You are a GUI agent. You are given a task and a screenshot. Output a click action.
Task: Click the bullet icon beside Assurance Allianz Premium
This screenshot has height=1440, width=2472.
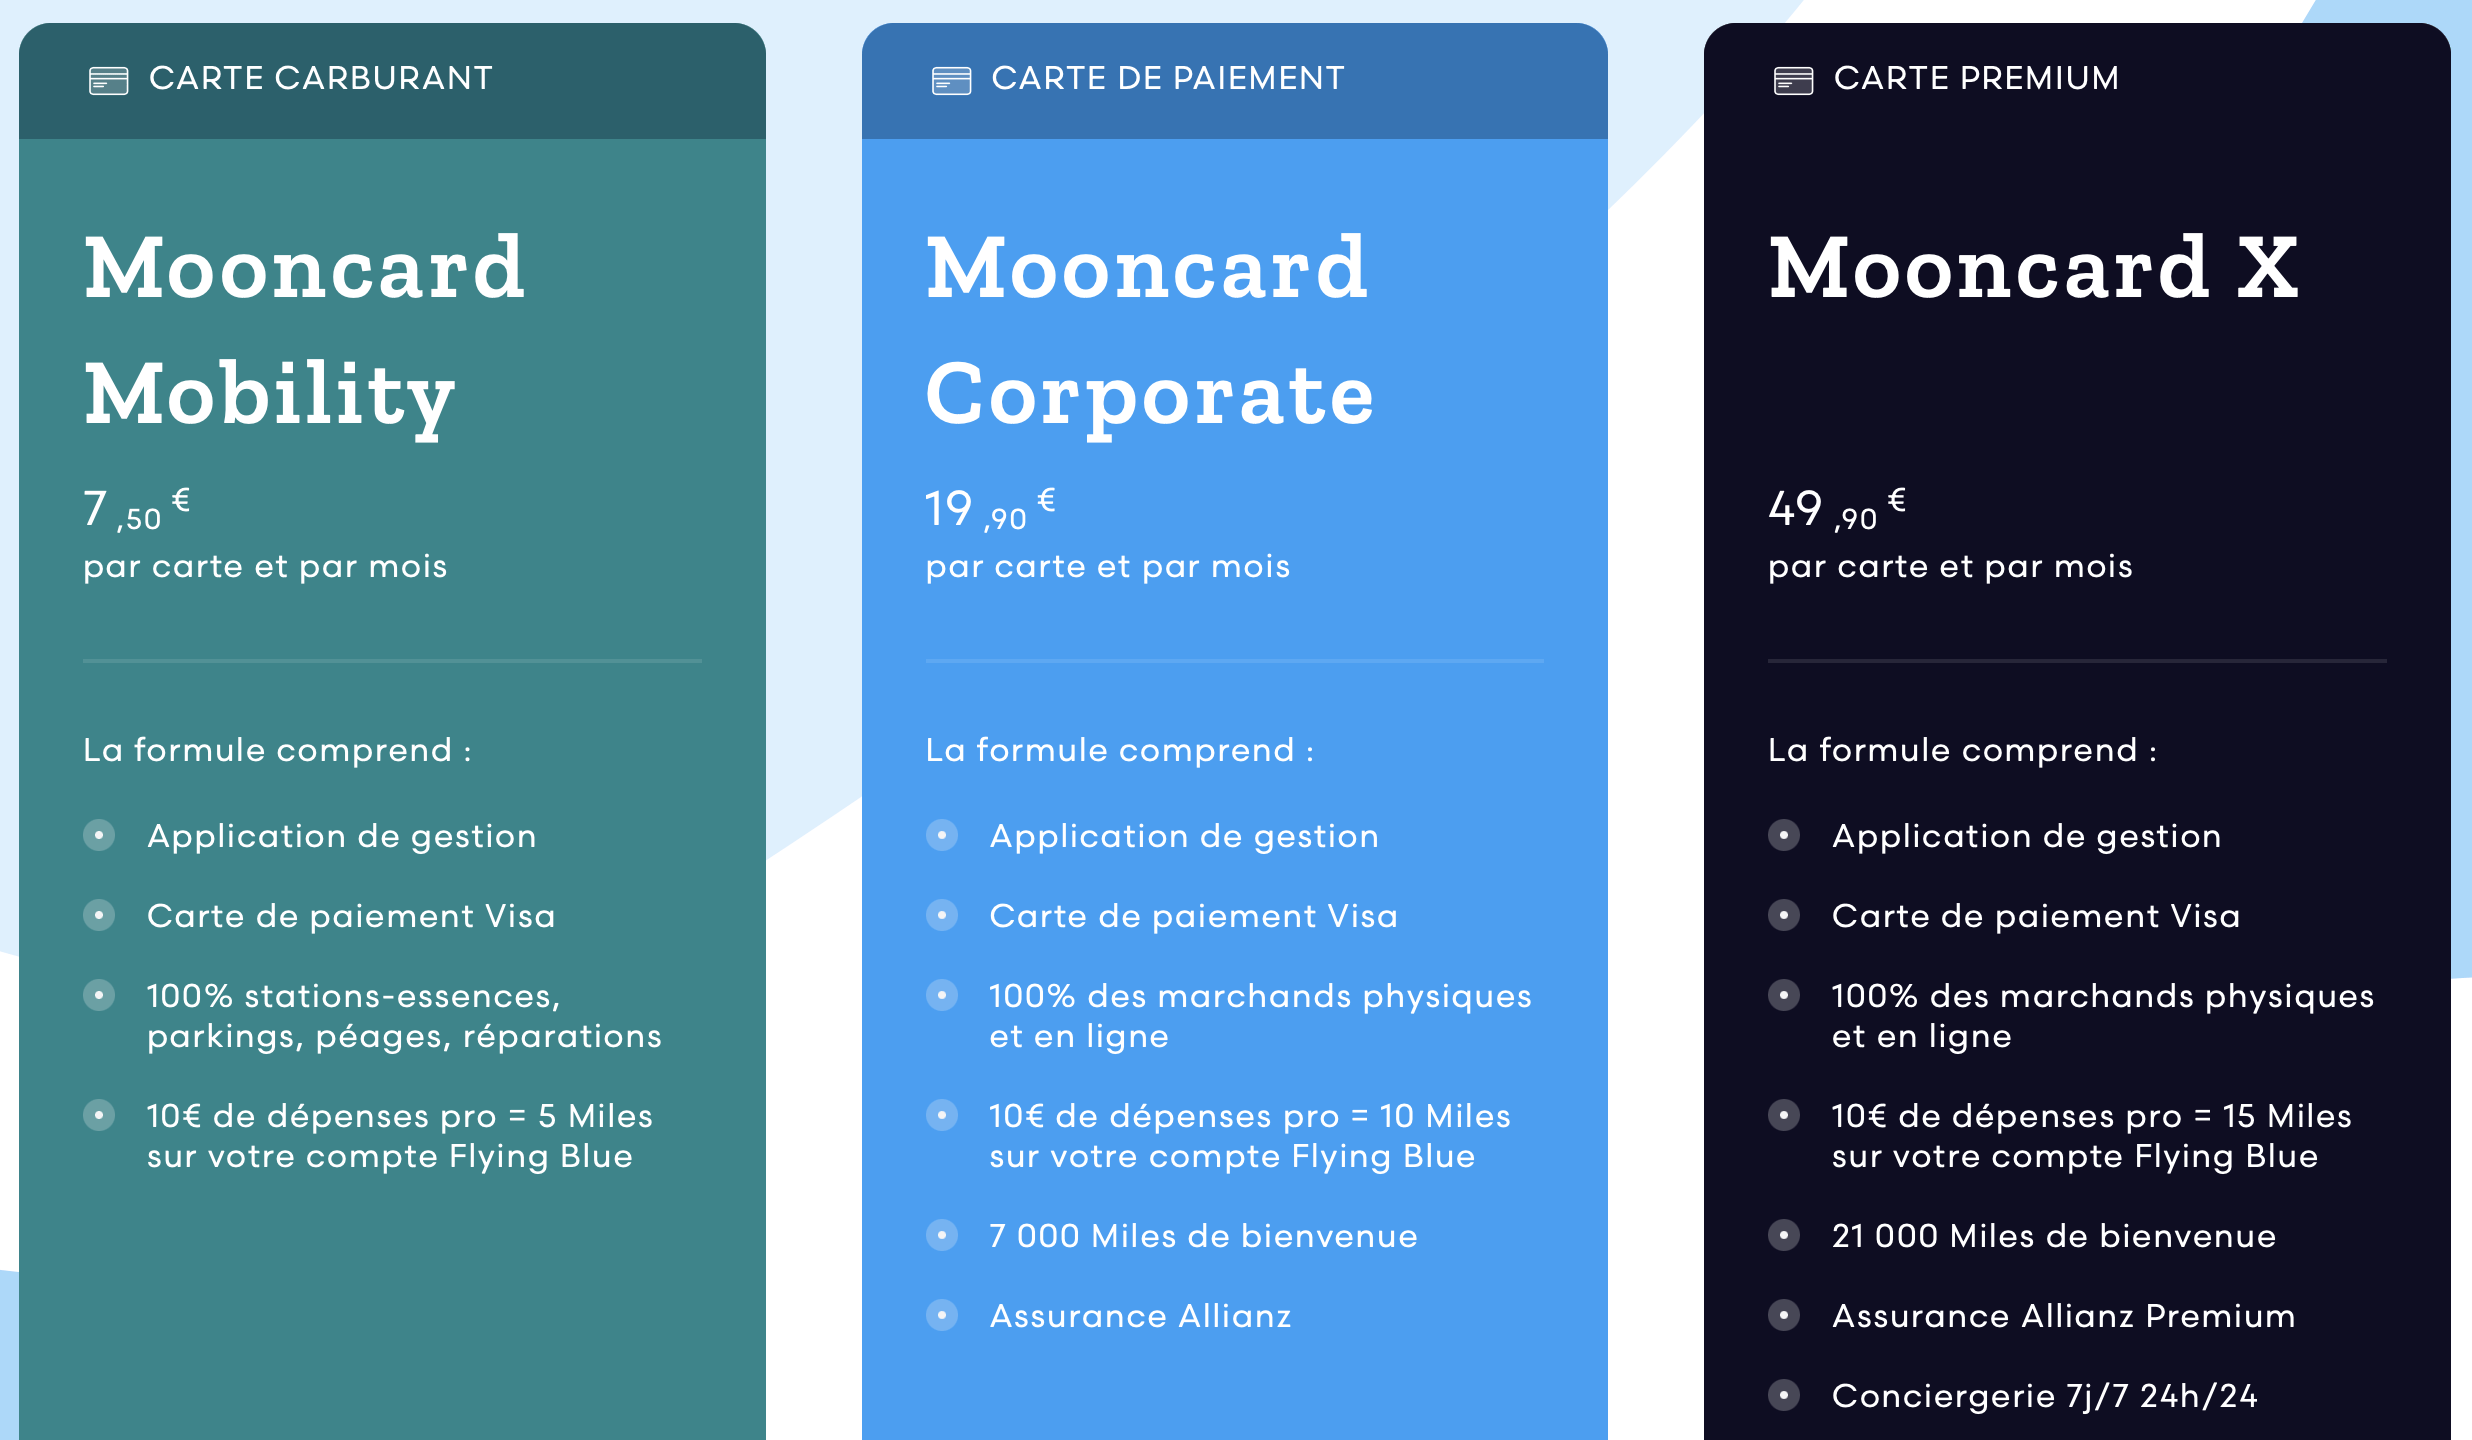point(1784,1315)
